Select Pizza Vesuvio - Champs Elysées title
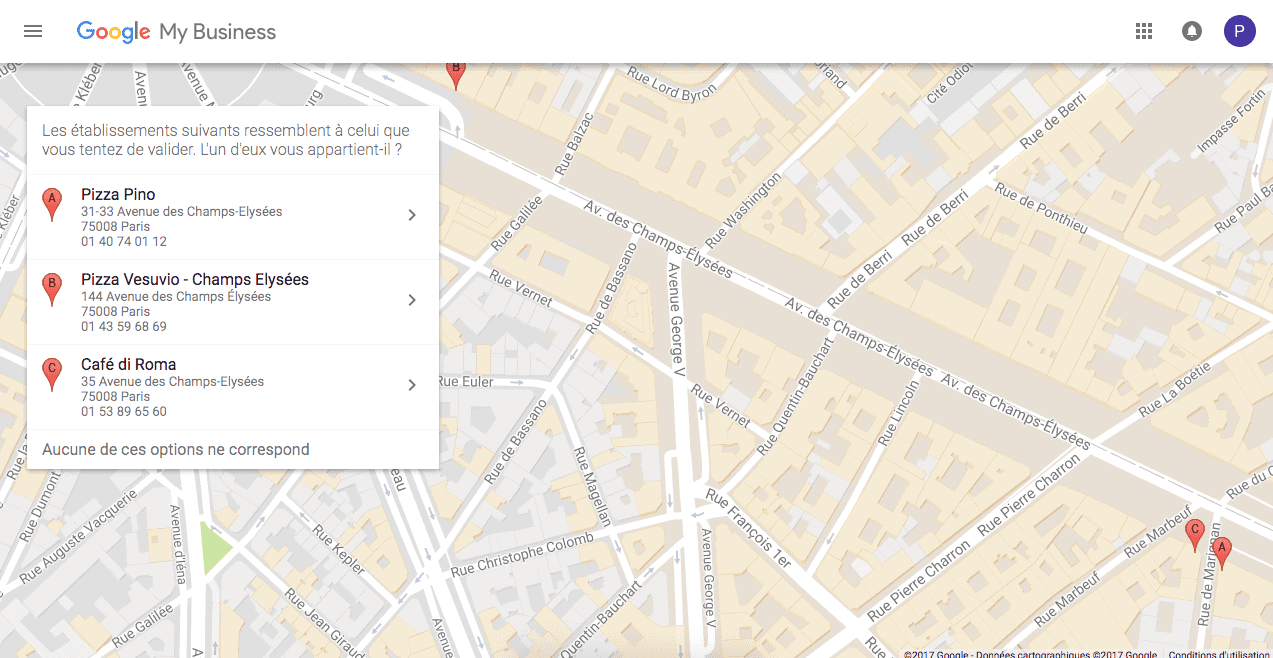Viewport: 1273px width, 658px height. coord(195,279)
